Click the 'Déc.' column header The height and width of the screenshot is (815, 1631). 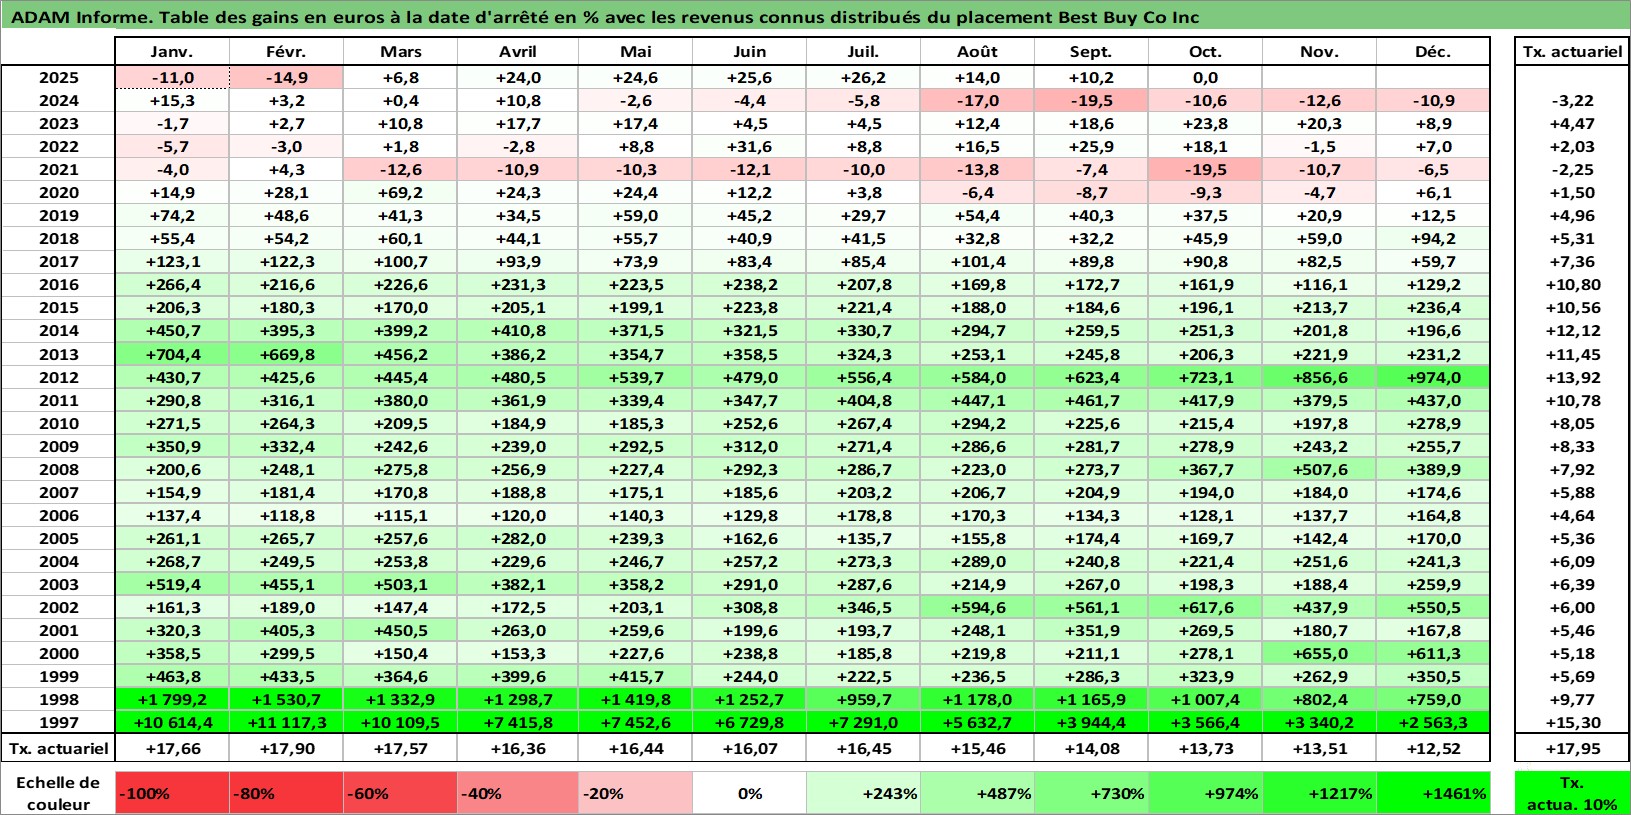coord(1433,52)
